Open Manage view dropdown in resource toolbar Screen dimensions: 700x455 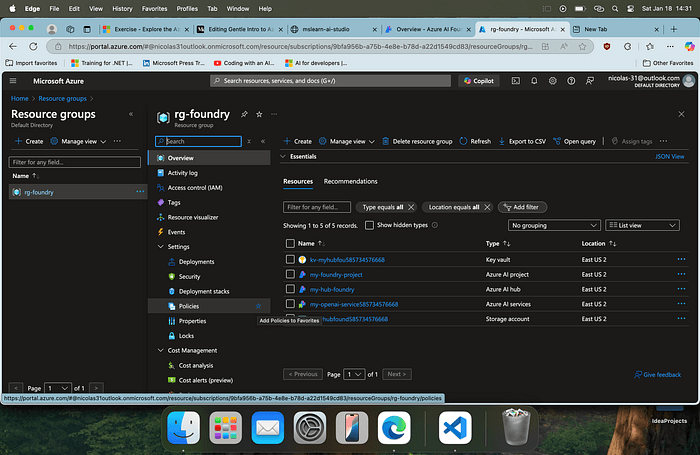pyautogui.click(x=347, y=141)
